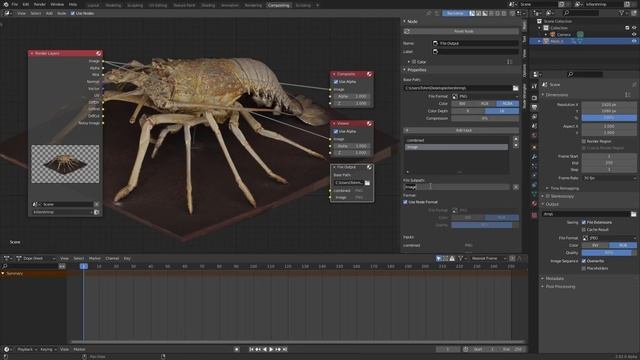Click the node Name field showing File Output
This screenshot has width=640, height=360.
pyautogui.click(x=475, y=43)
